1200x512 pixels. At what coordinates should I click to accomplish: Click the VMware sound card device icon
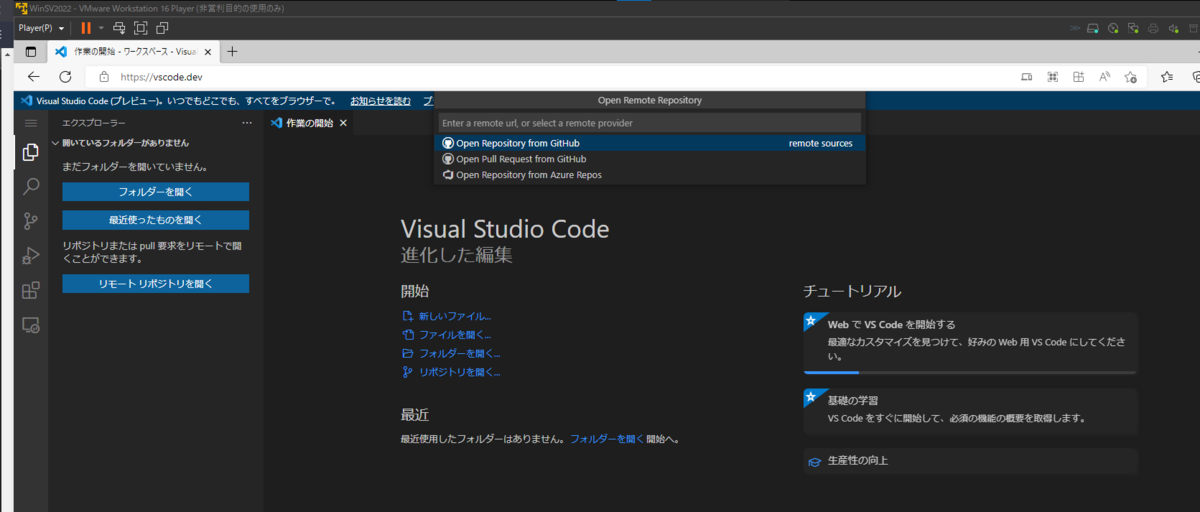coord(1174,28)
